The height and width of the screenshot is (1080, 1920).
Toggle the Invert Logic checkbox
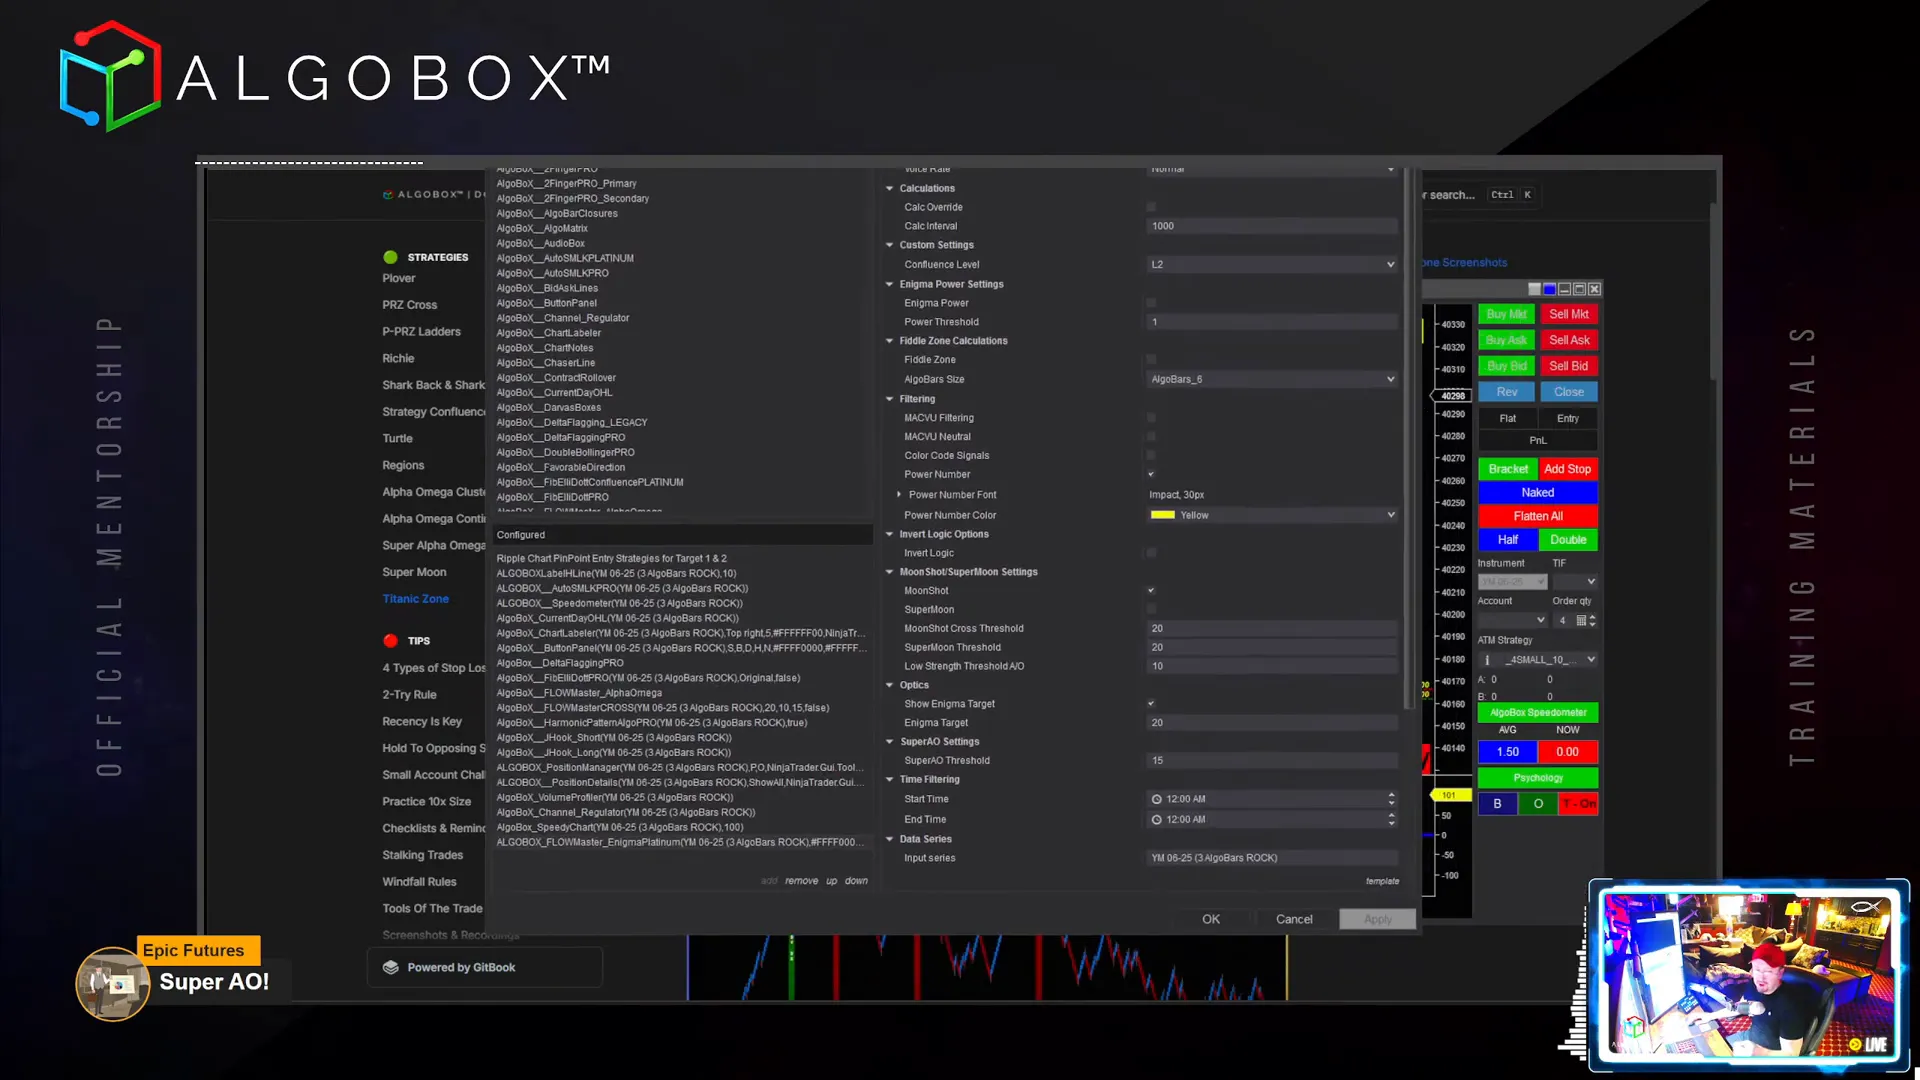[1151, 553]
